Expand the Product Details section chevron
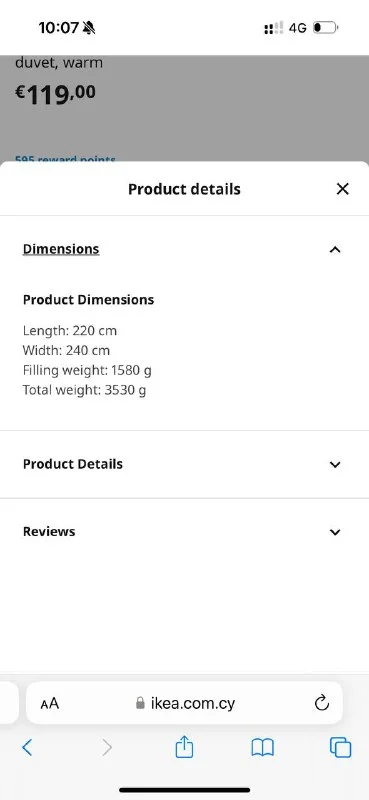Screen dimensions: 369x800 pyautogui.click(x=335, y=464)
